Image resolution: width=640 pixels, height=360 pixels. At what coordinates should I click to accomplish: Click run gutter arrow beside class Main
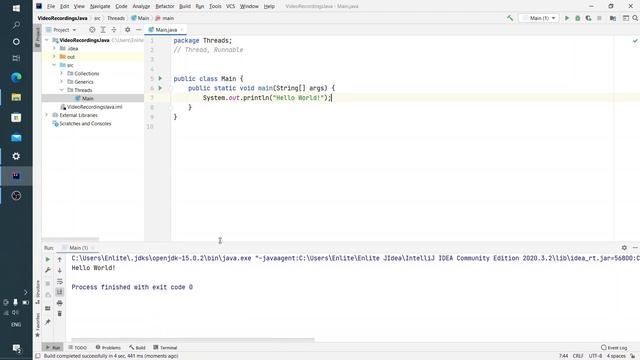click(x=160, y=78)
